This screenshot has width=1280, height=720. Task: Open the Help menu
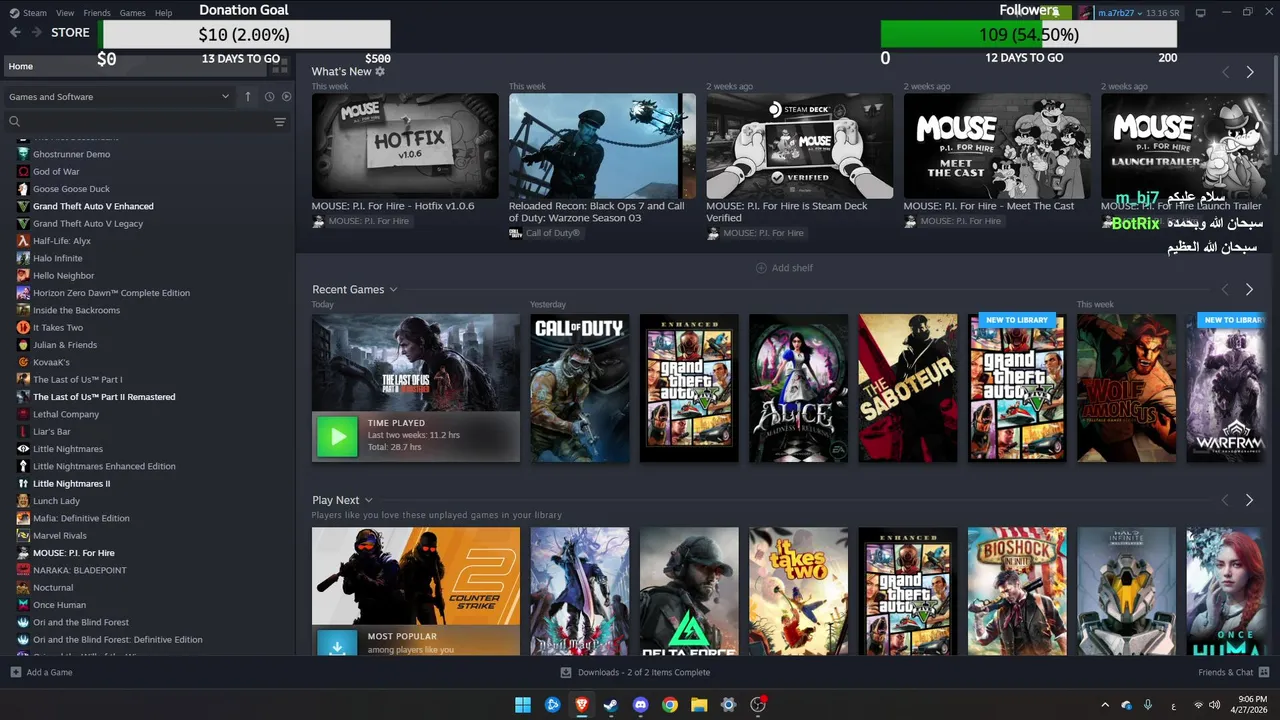(163, 13)
